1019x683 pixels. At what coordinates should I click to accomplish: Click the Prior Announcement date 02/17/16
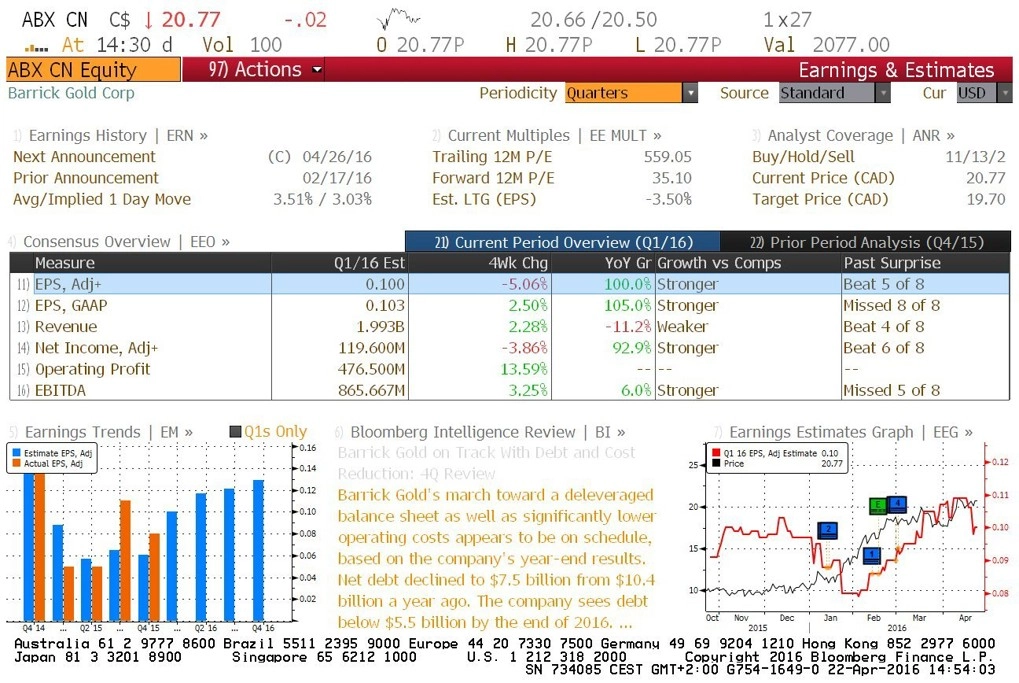(337, 178)
